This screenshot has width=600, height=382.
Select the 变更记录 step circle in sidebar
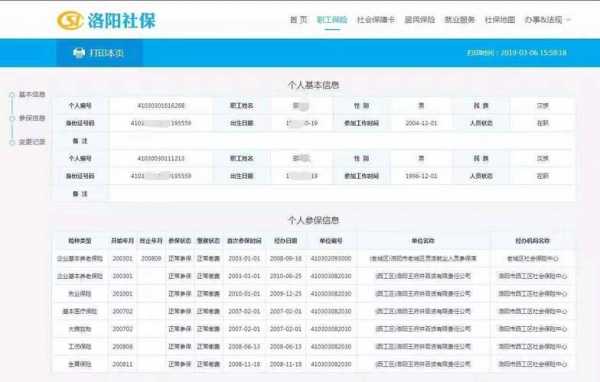[12, 142]
